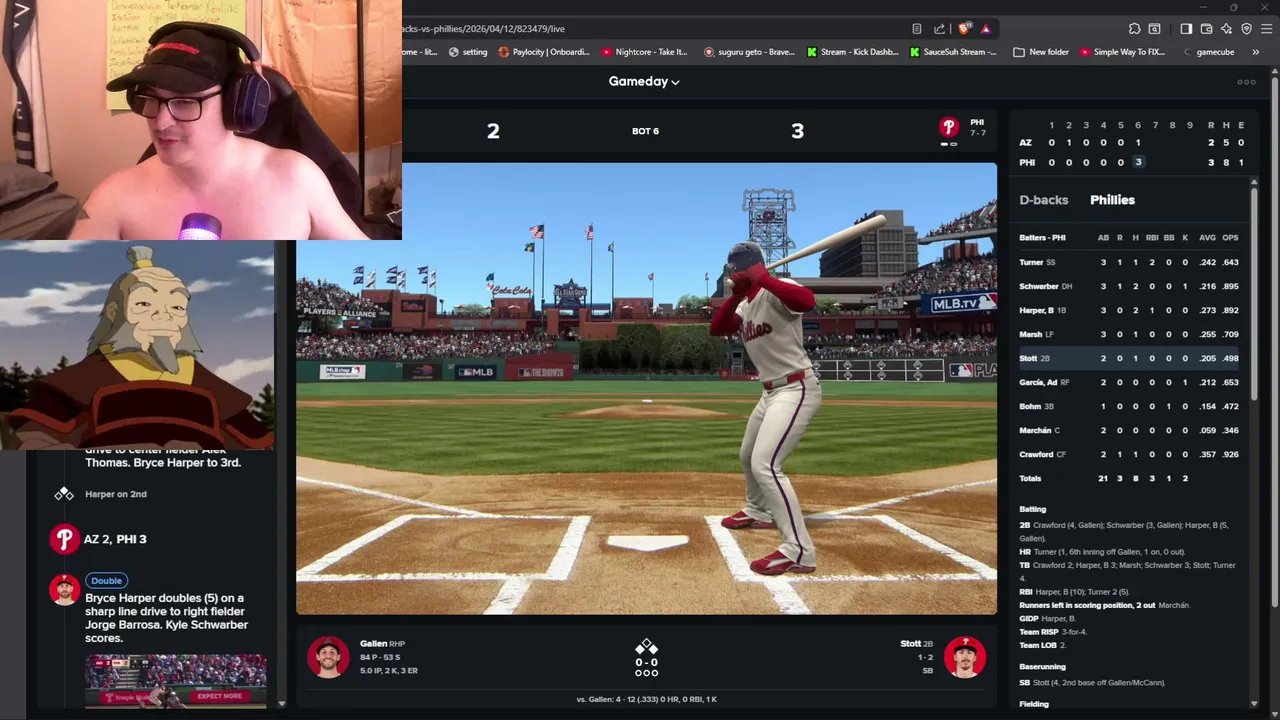Open the gamecube bookmark
The image size is (1280, 720).
point(1208,52)
